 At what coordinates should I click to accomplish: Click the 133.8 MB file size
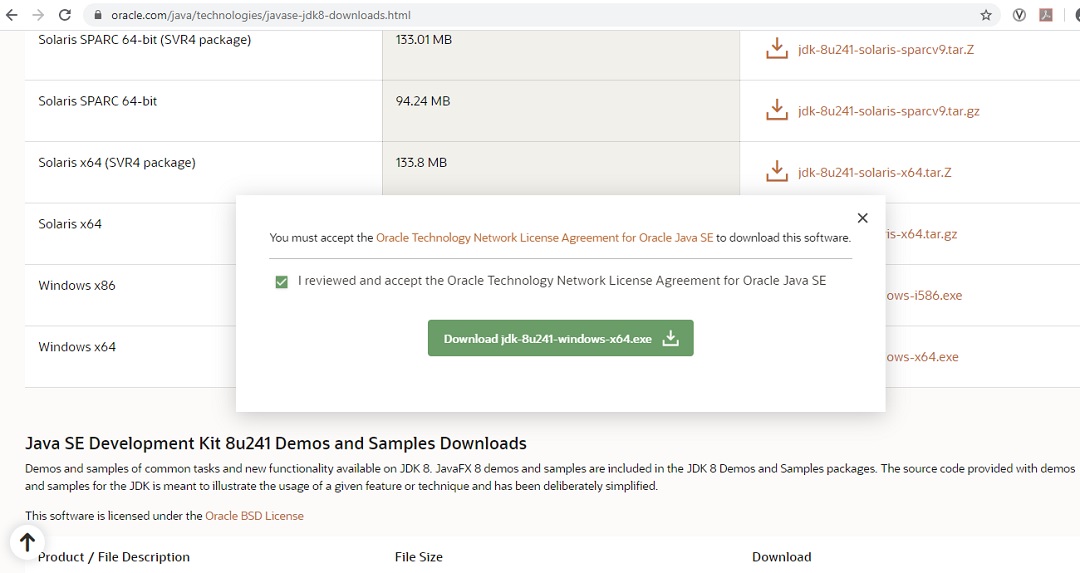pos(422,163)
